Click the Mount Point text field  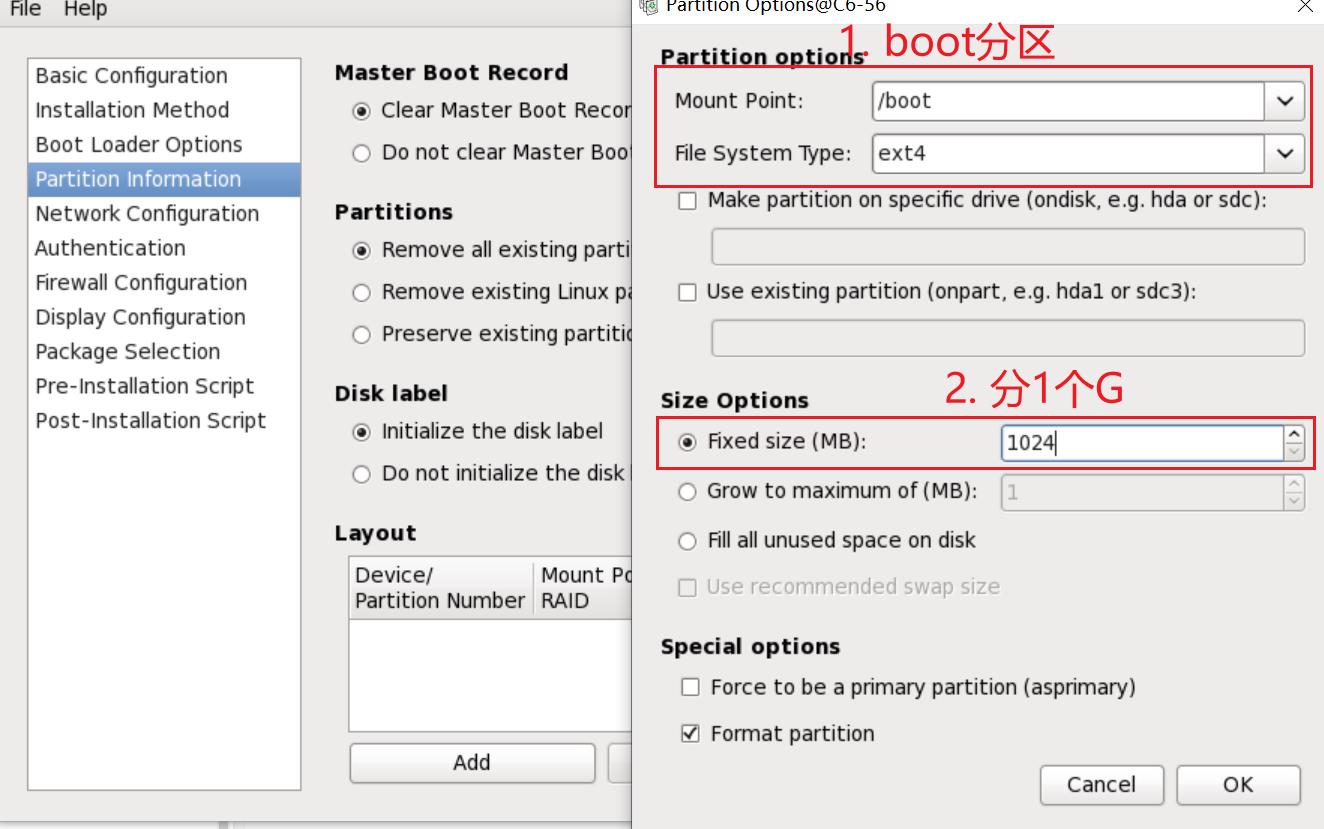tap(1068, 100)
